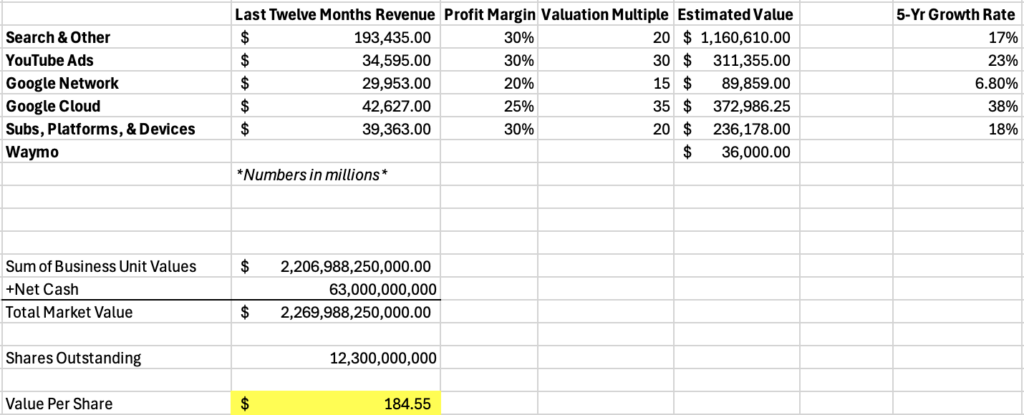Select the Subs, Platforms, & Devices label
1024x415 pixels.
click(100, 129)
